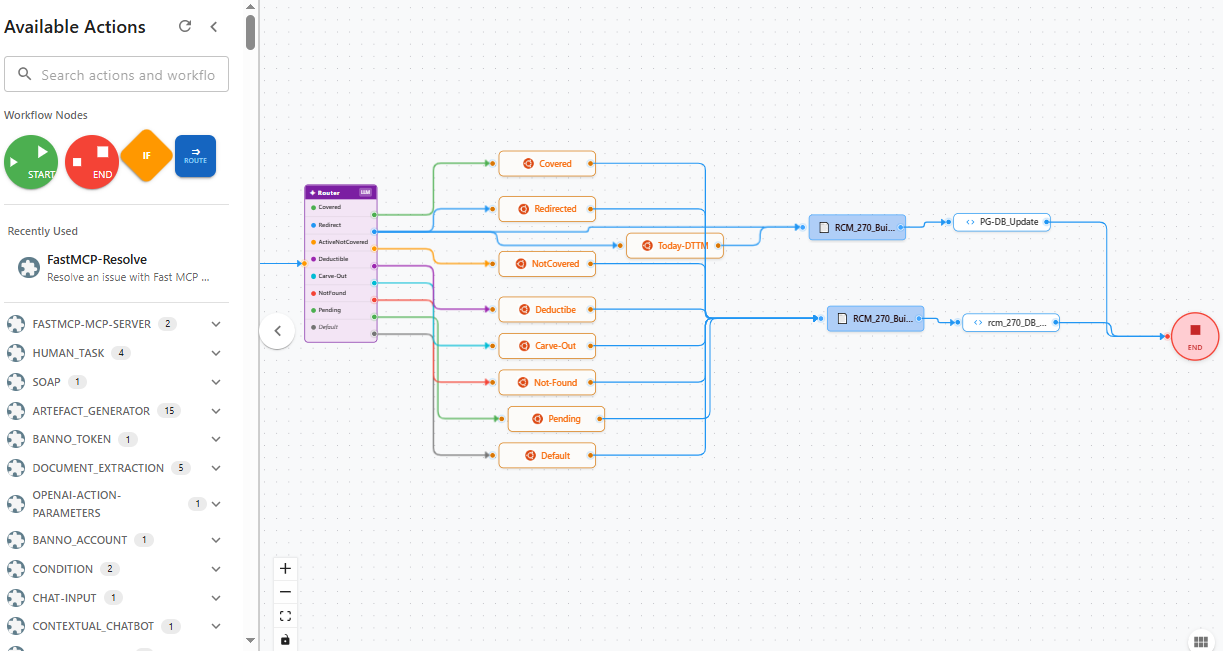Click the round sidebar collapse arrow button
Viewport: 1223px width, 651px height.
(277, 330)
